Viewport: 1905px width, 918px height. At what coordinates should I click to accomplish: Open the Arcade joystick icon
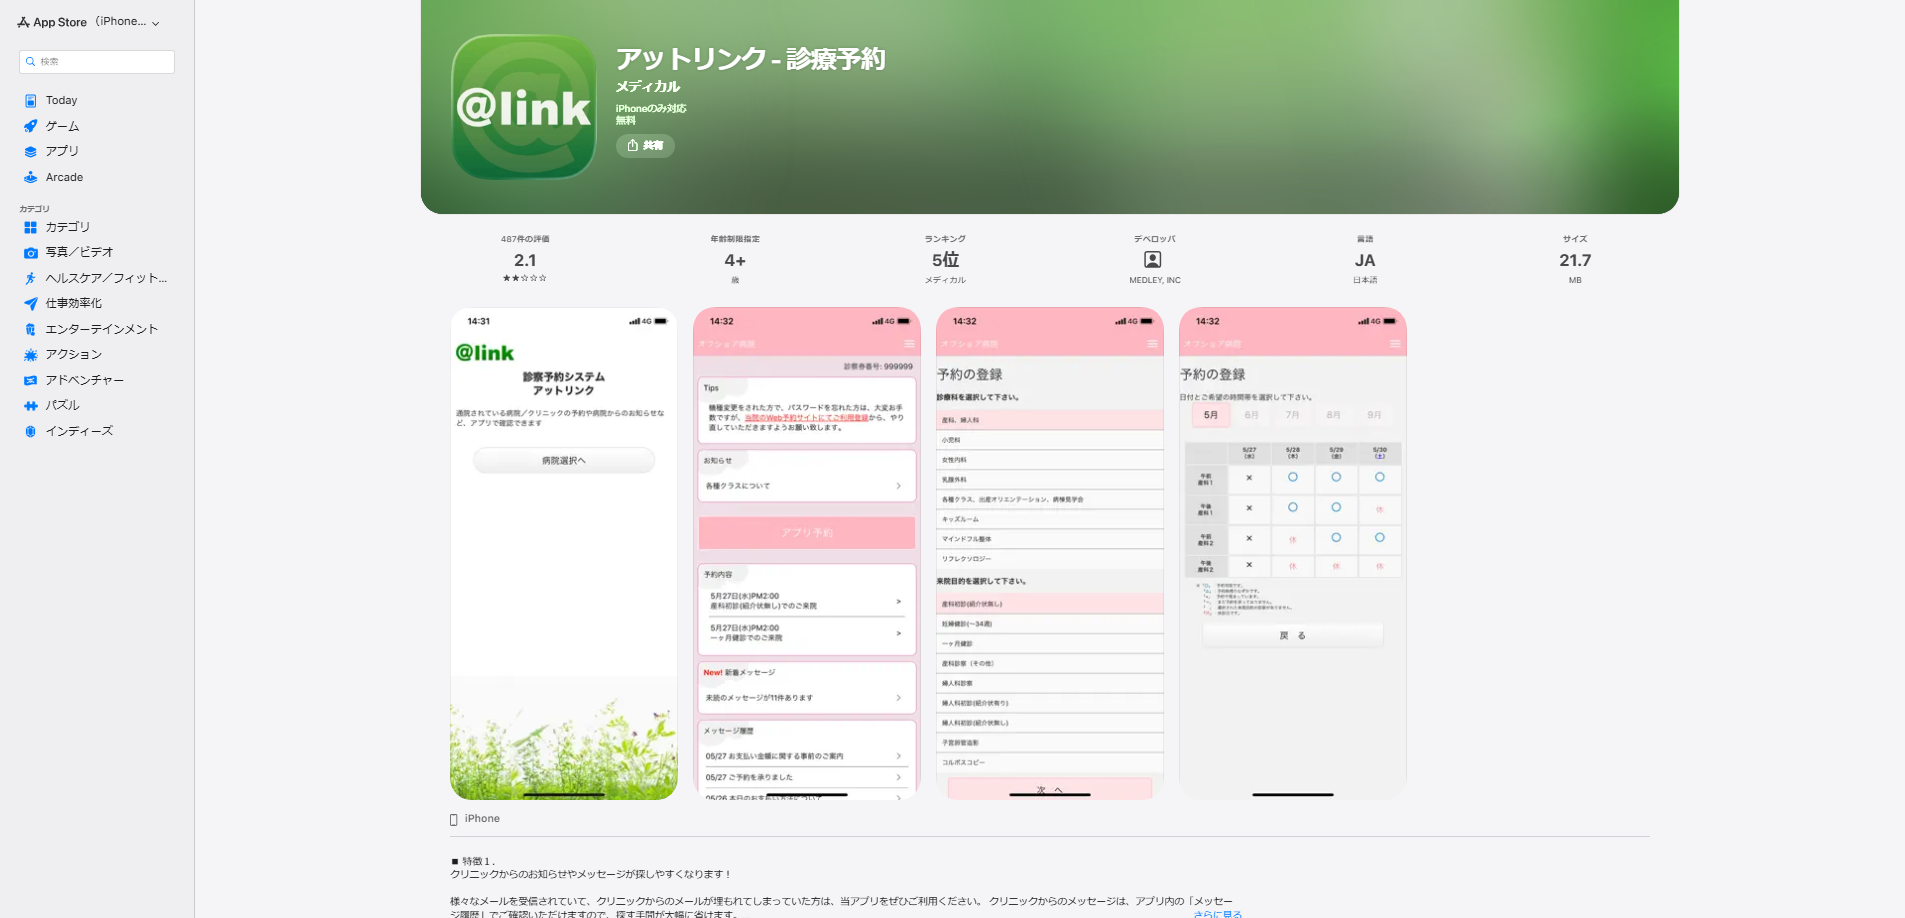tap(31, 177)
